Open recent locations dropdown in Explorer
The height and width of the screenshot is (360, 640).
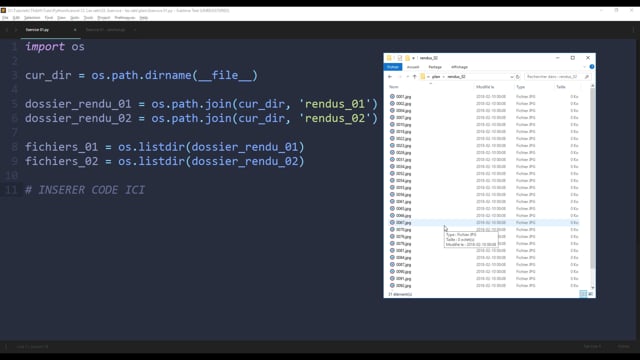[407, 77]
